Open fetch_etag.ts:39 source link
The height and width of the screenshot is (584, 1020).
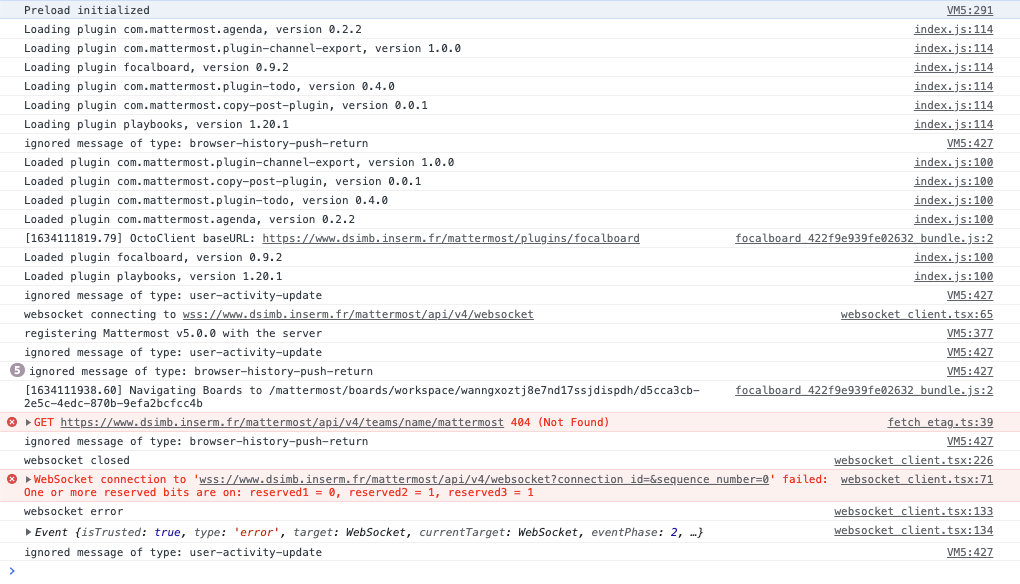[x=940, y=422]
